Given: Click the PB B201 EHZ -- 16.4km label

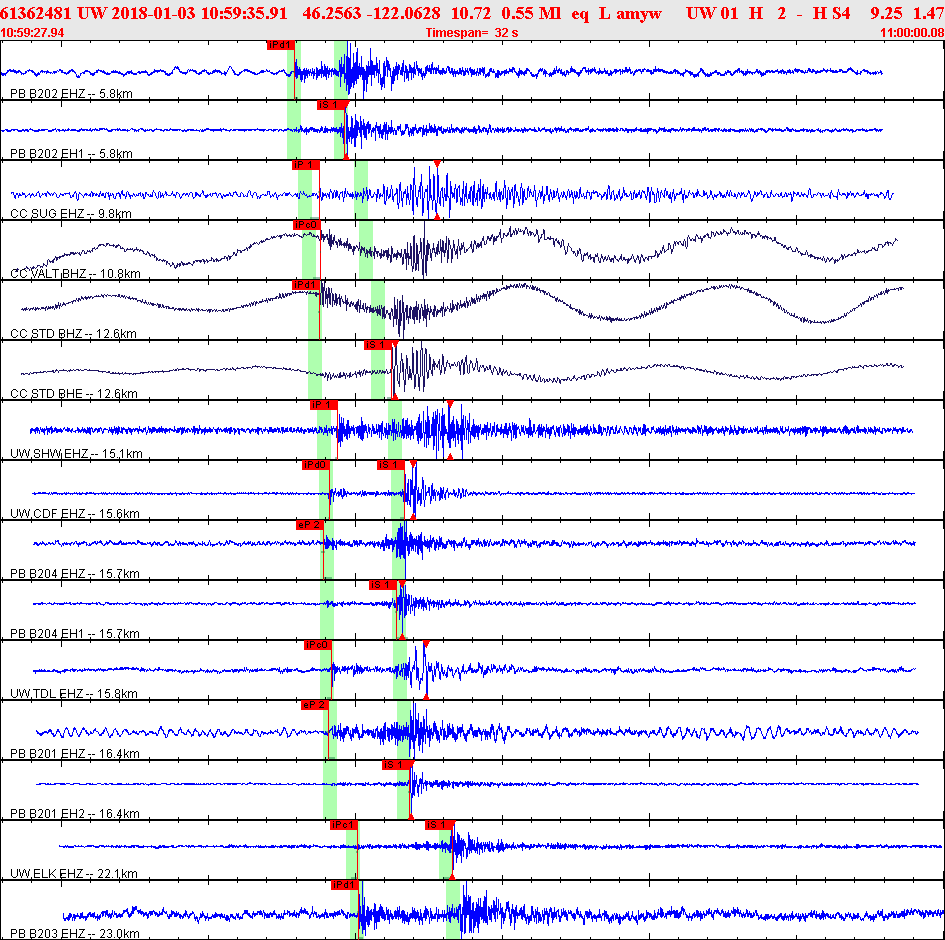Looking at the screenshot, I should coord(75,753).
